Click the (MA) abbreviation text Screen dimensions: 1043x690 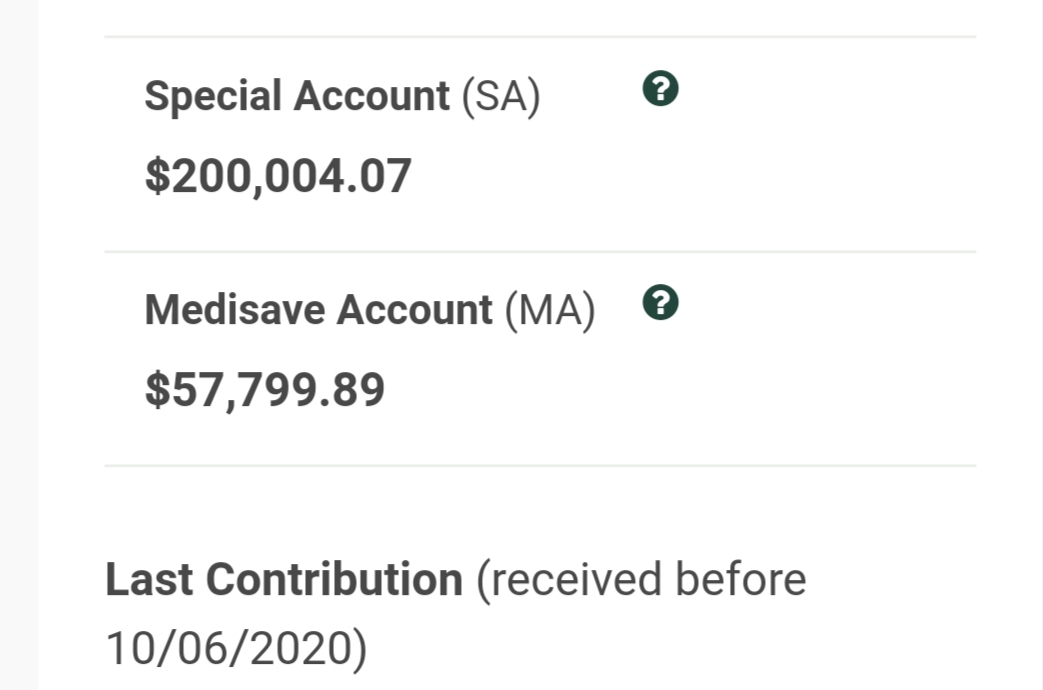(x=550, y=310)
